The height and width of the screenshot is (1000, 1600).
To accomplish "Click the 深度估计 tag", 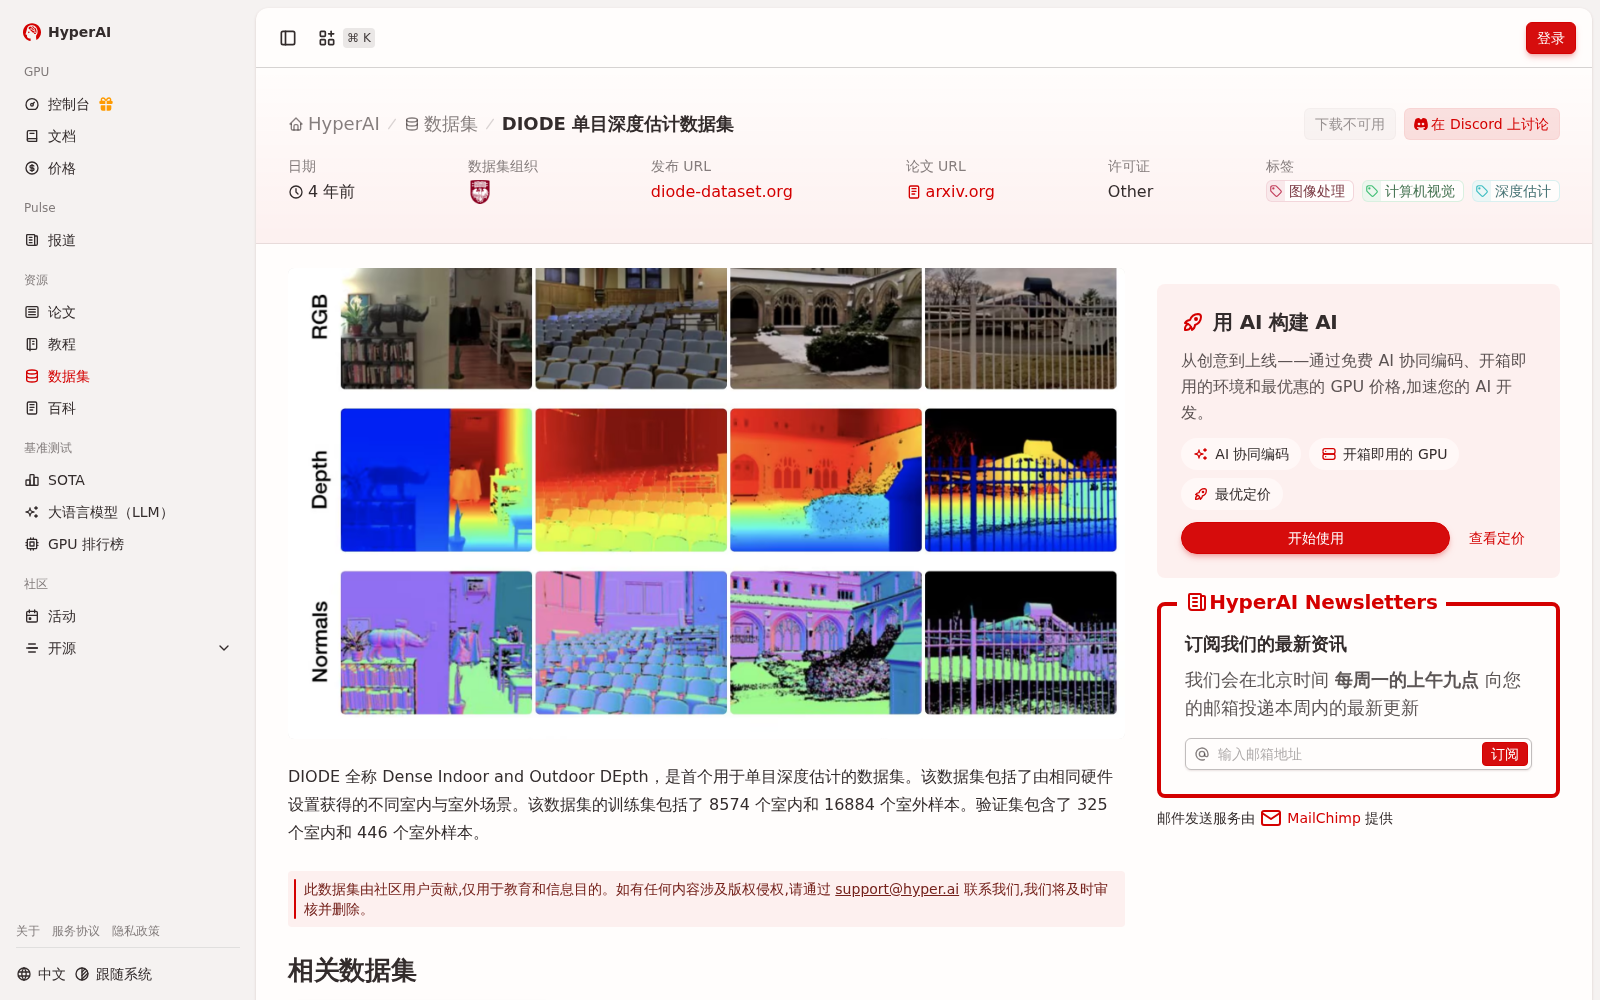I will (x=1515, y=191).
